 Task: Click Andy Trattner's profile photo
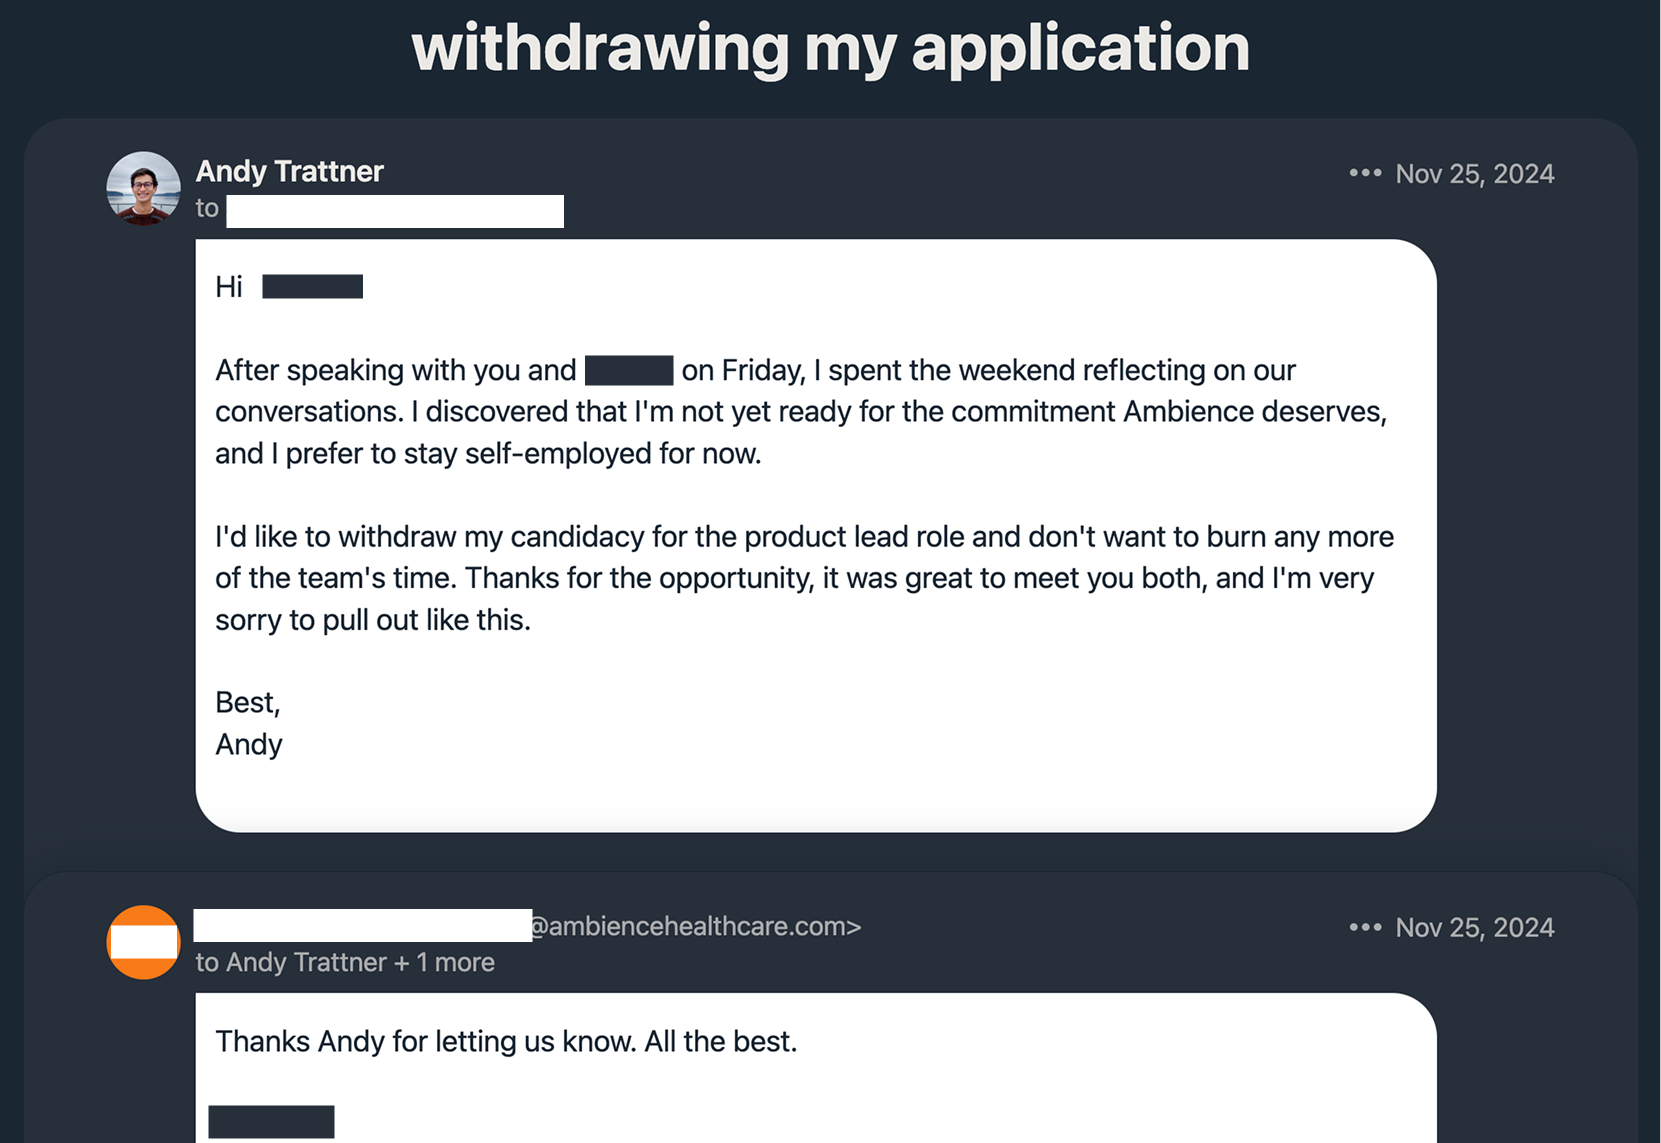(144, 188)
